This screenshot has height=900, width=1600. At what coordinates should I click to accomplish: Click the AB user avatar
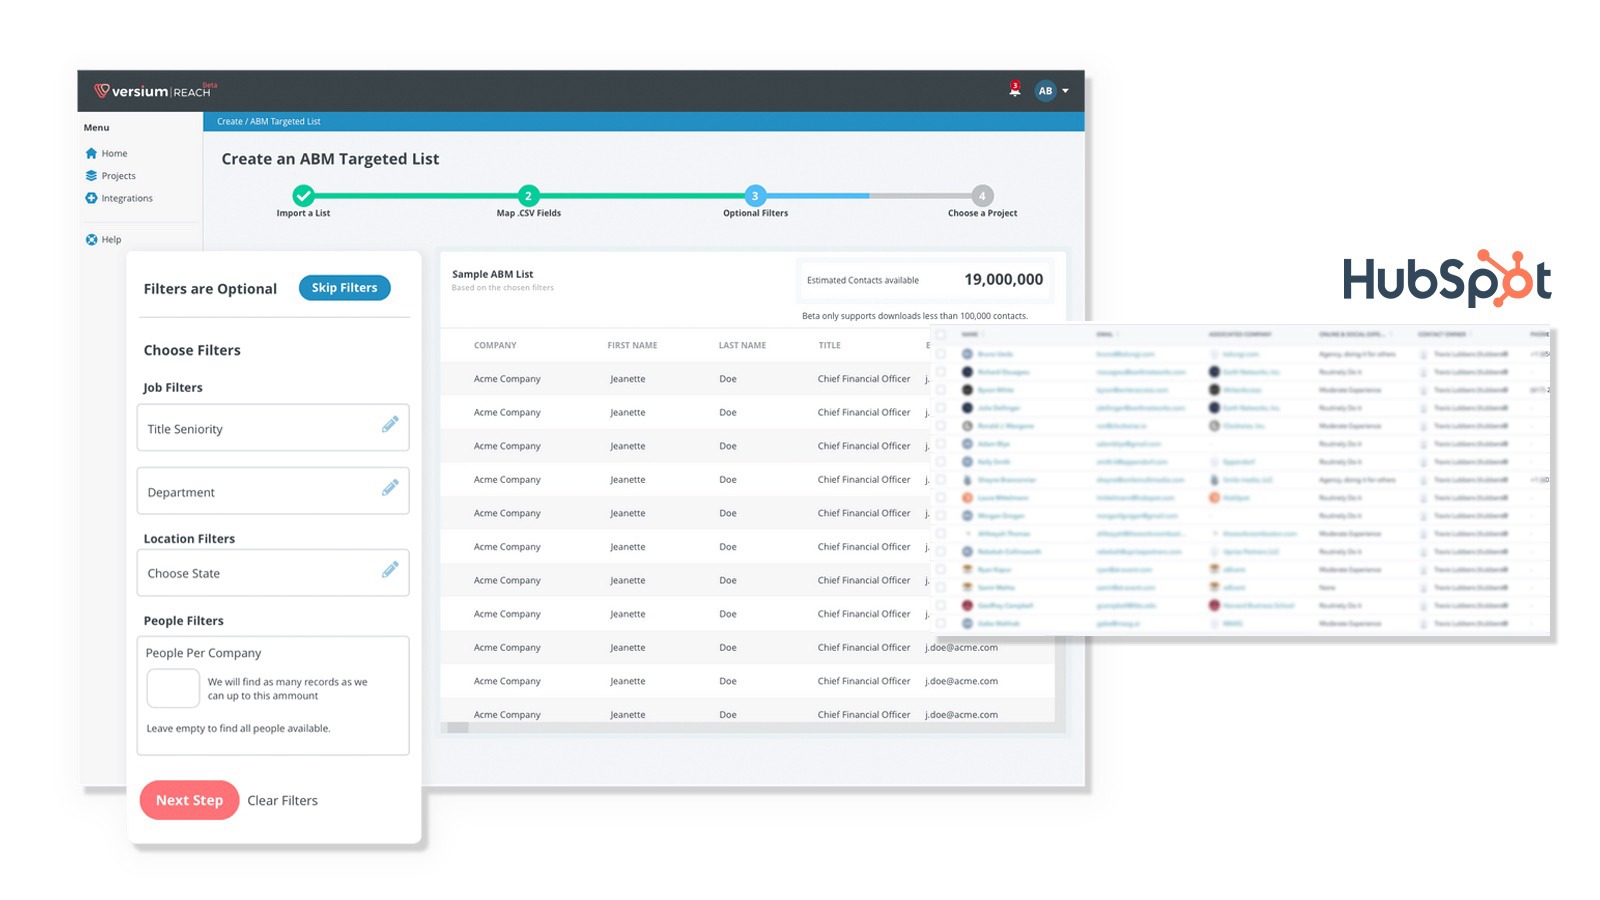(x=1045, y=91)
